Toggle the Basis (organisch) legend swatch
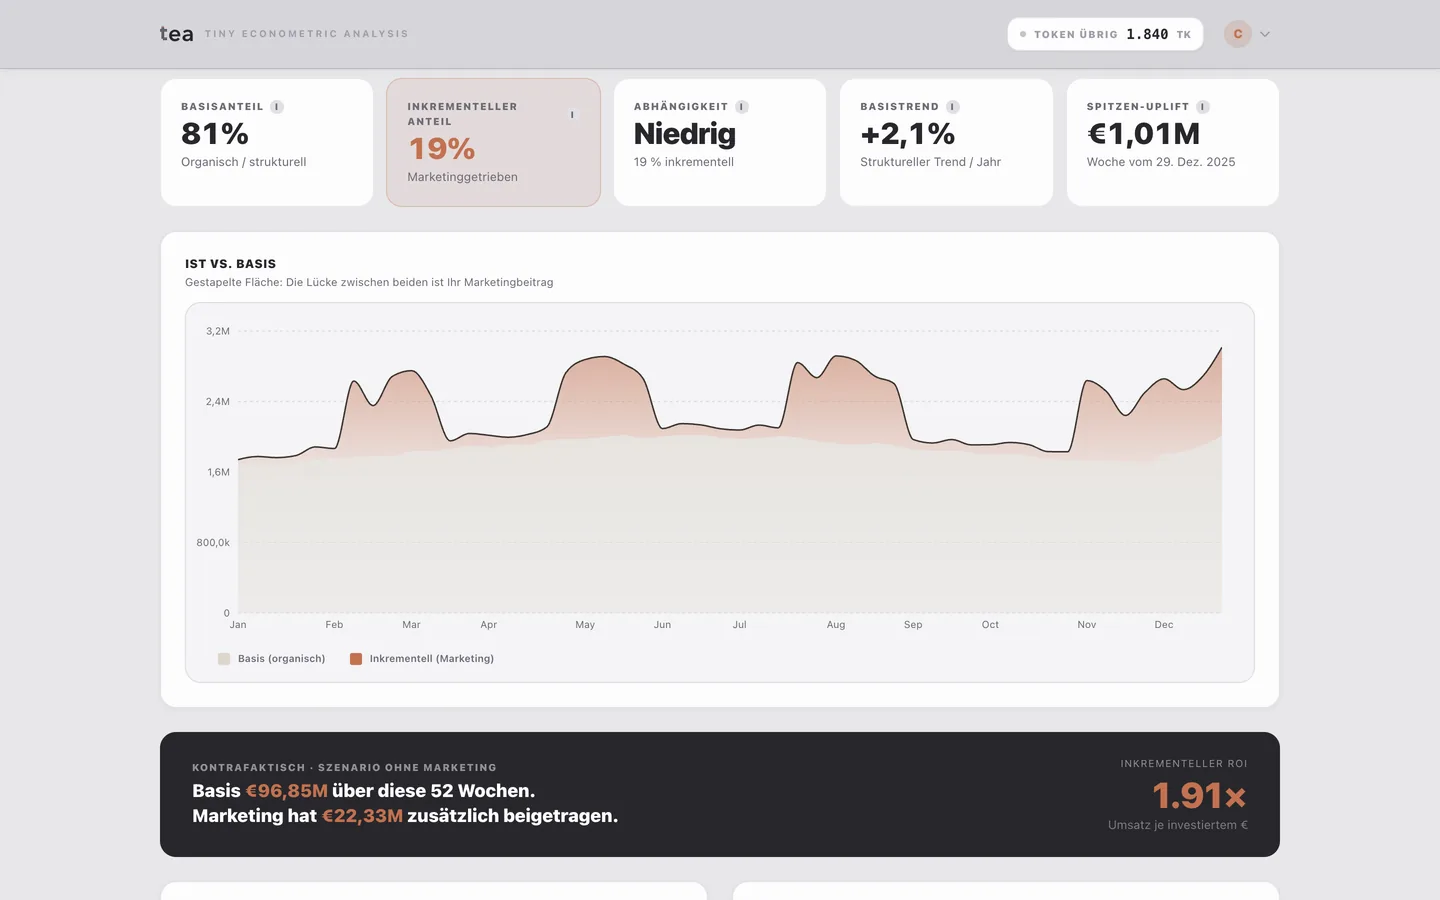The height and width of the screenshot is (900, 1440). (224, 659)
